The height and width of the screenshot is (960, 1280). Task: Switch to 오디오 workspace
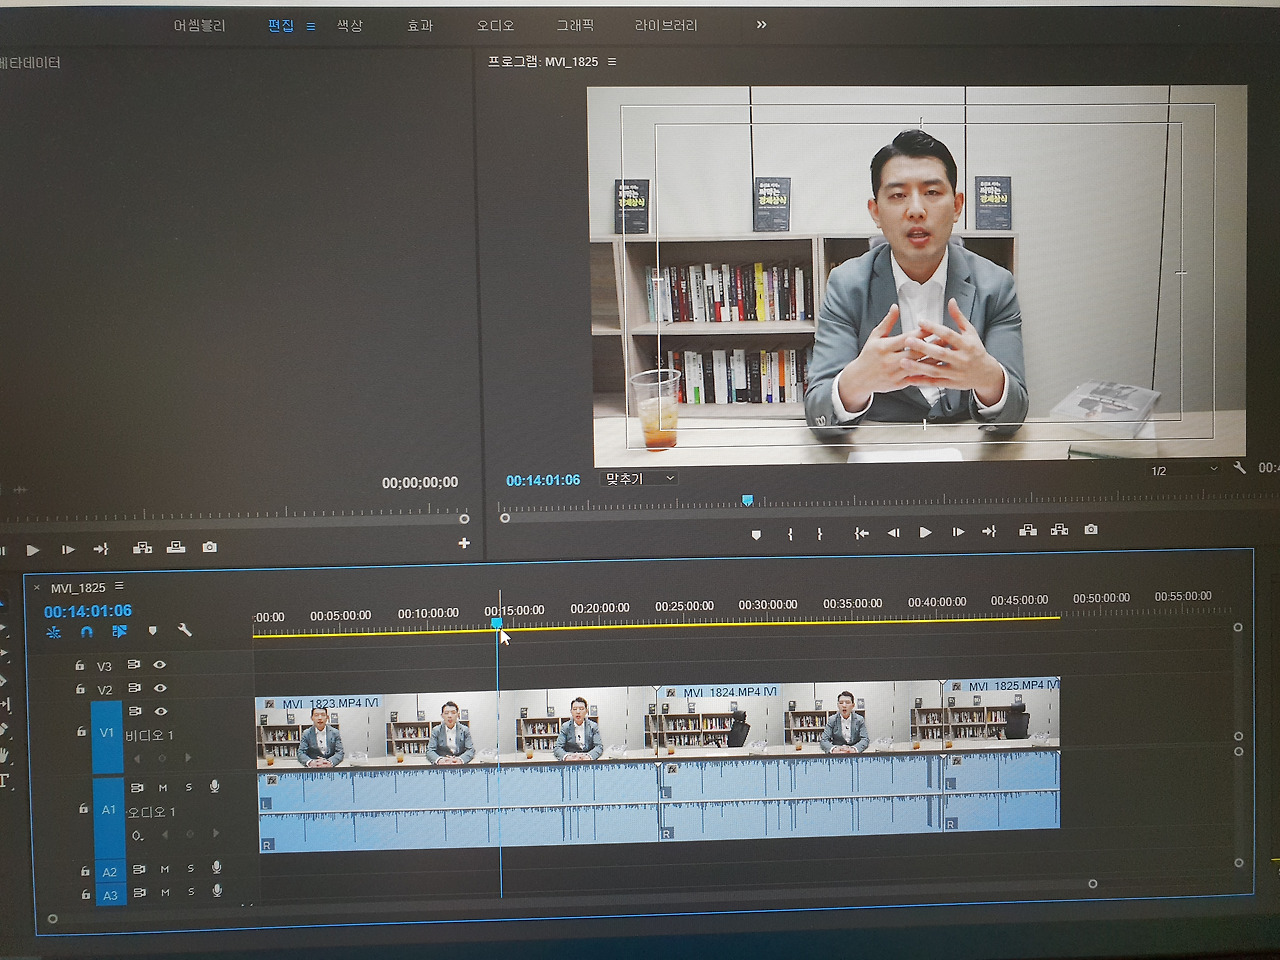pyautogui.click(x=495, y=25)
